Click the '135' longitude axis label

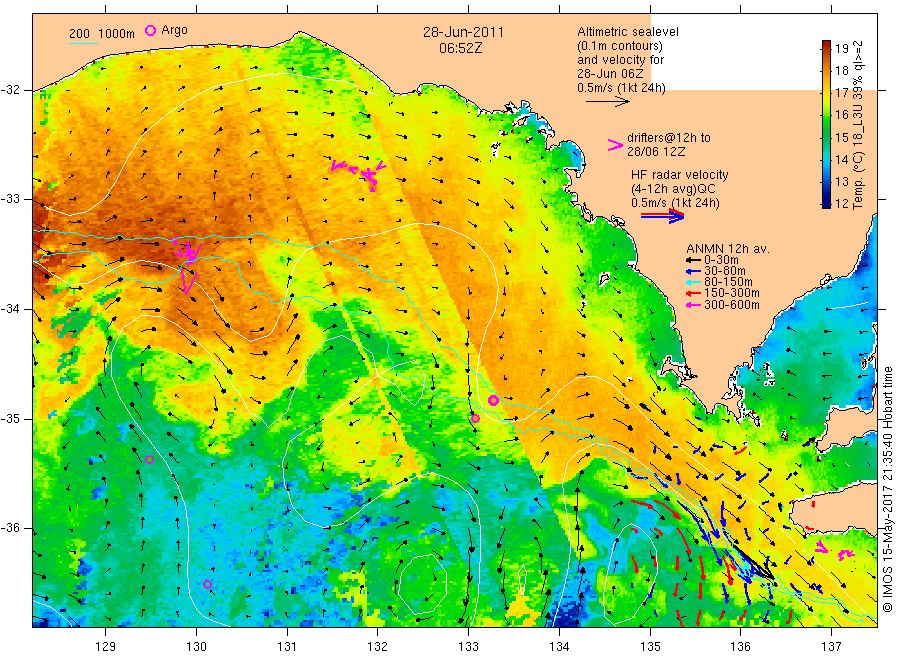[650, 647]
